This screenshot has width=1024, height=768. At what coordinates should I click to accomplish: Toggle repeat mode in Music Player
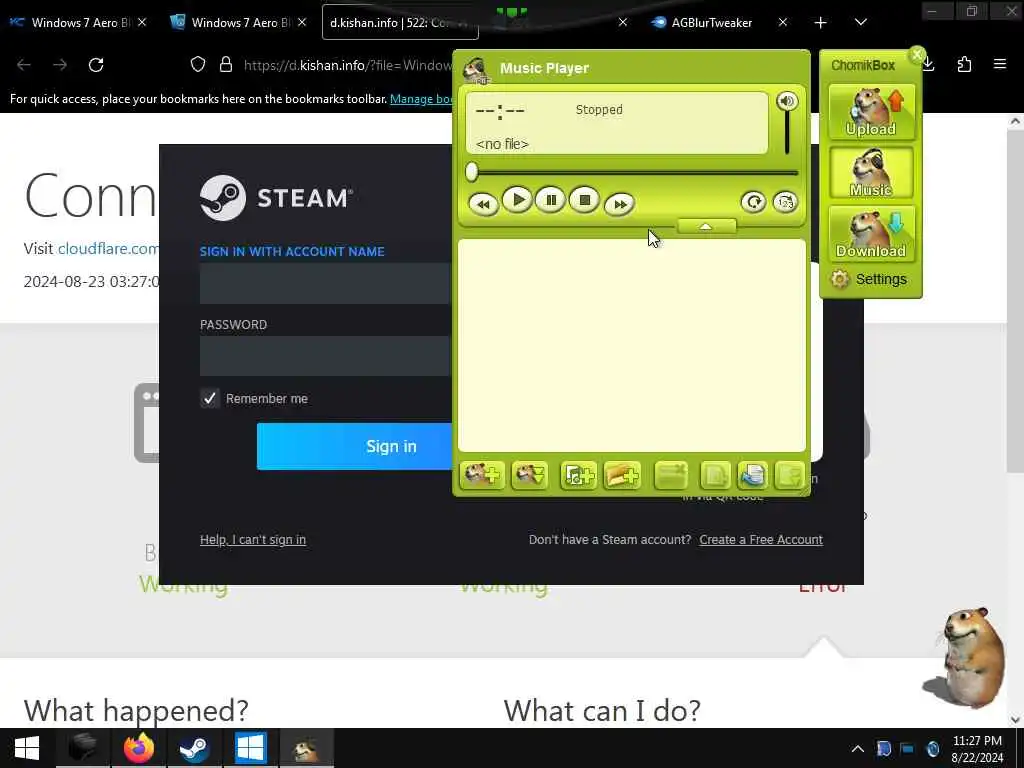pyautogui.click(x=753, y=202)
